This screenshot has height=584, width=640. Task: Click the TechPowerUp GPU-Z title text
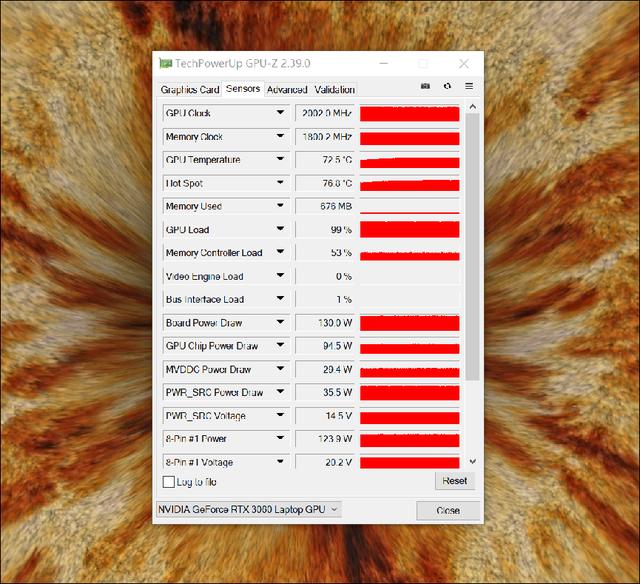tap(243, 64)
